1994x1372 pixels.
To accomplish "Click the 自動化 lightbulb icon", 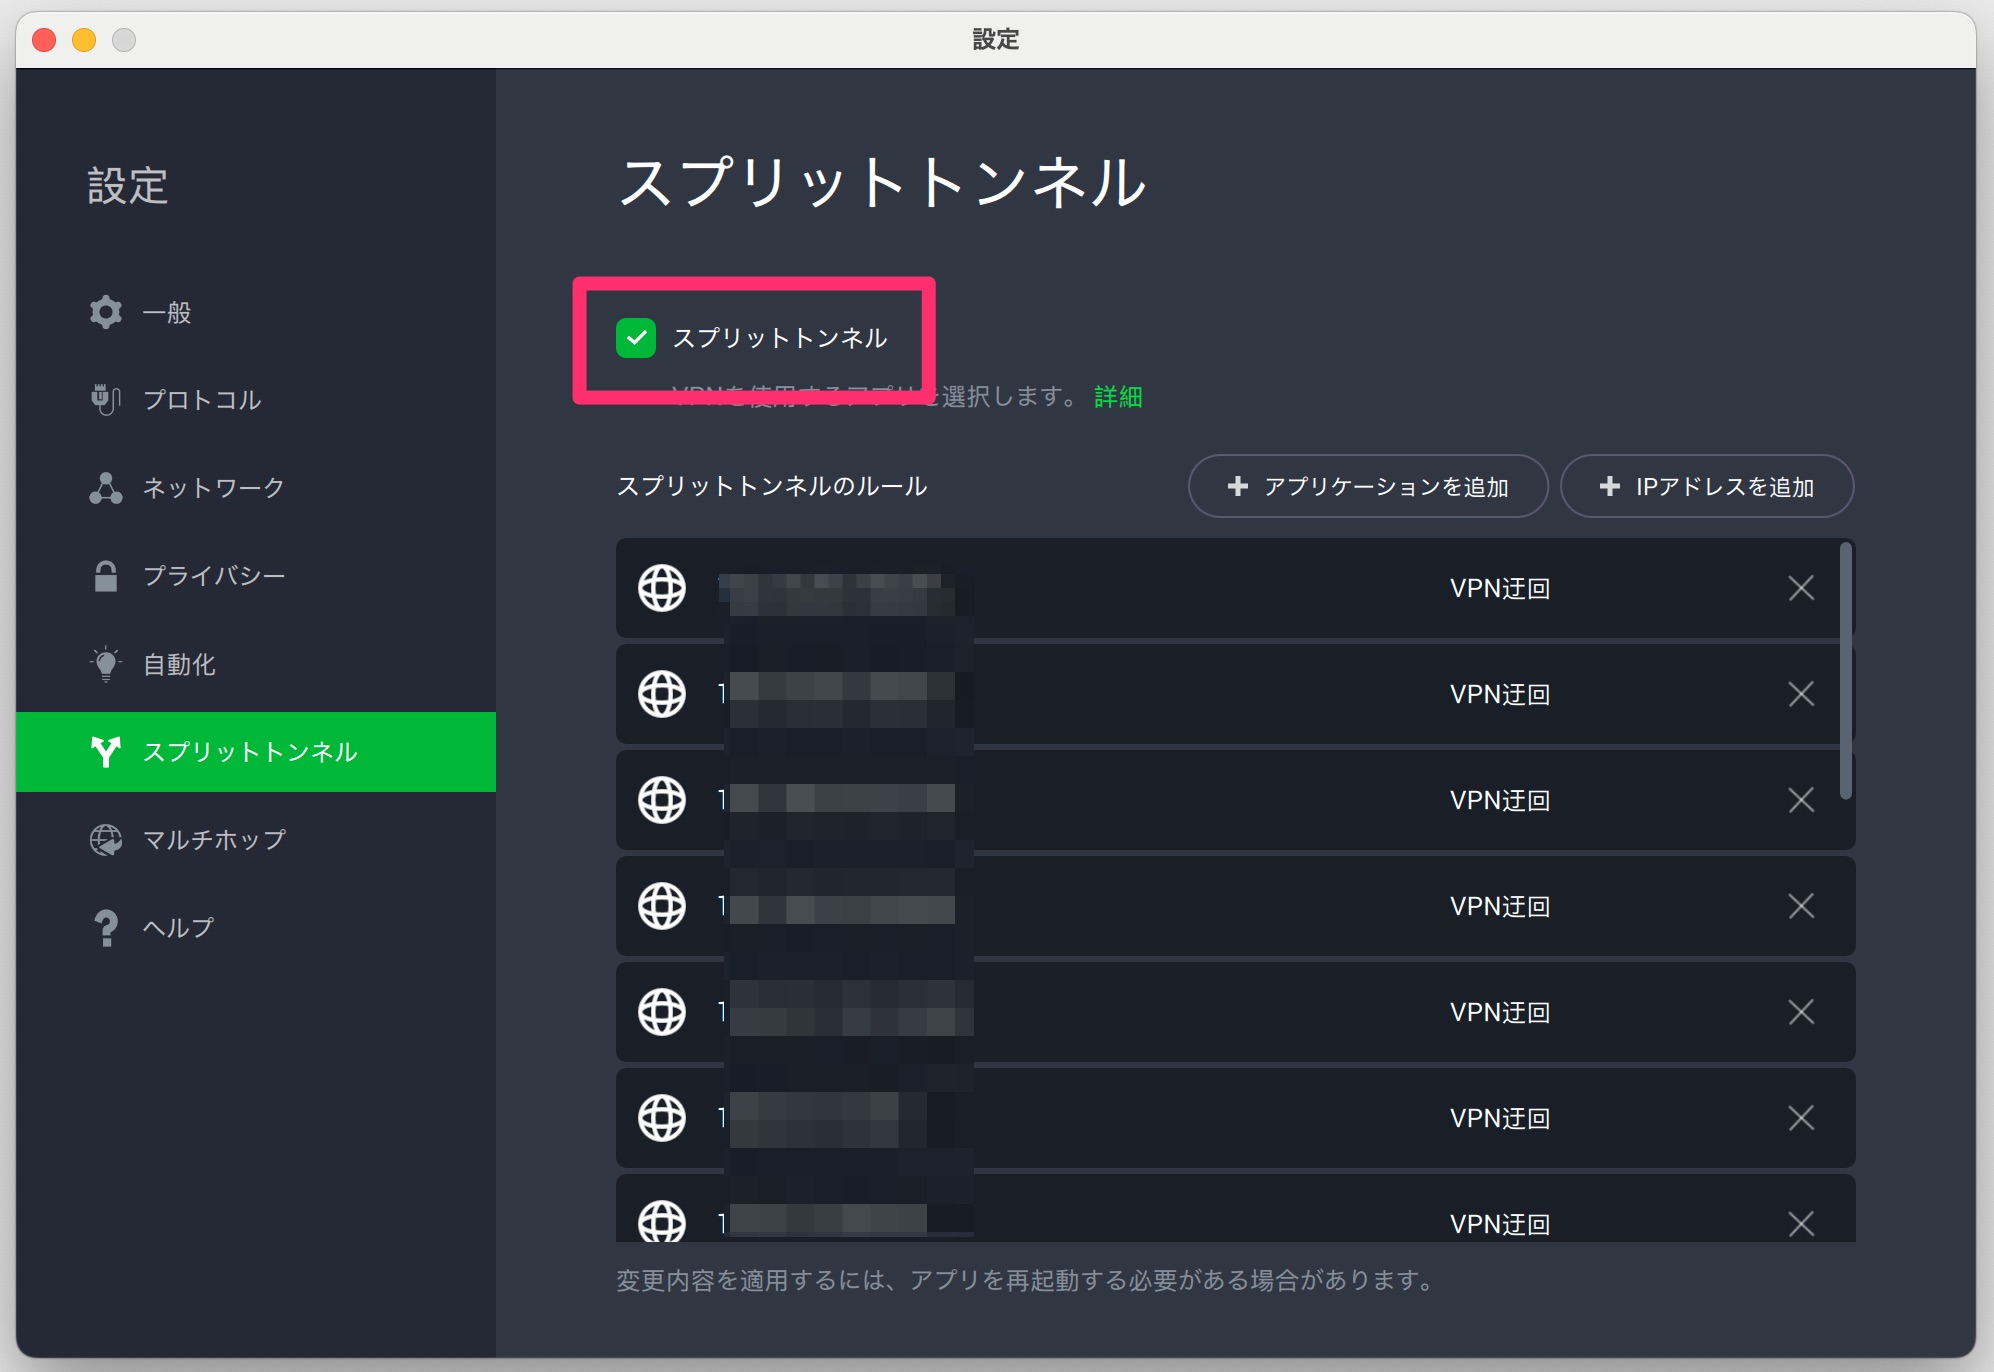I will [106, 664].
